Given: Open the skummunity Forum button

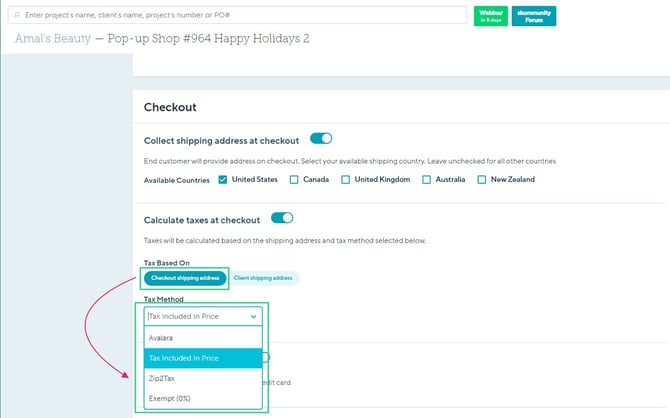Looking at the screenshot, I should pyautogui.click(x=533, y=16).
